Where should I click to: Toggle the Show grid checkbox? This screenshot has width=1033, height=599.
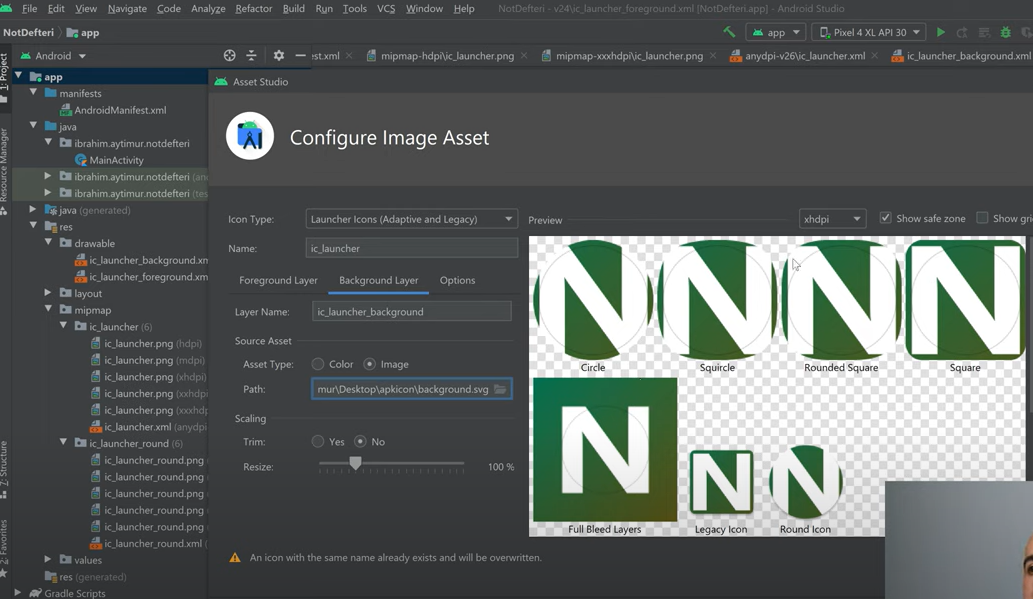(x=982, y=218)
